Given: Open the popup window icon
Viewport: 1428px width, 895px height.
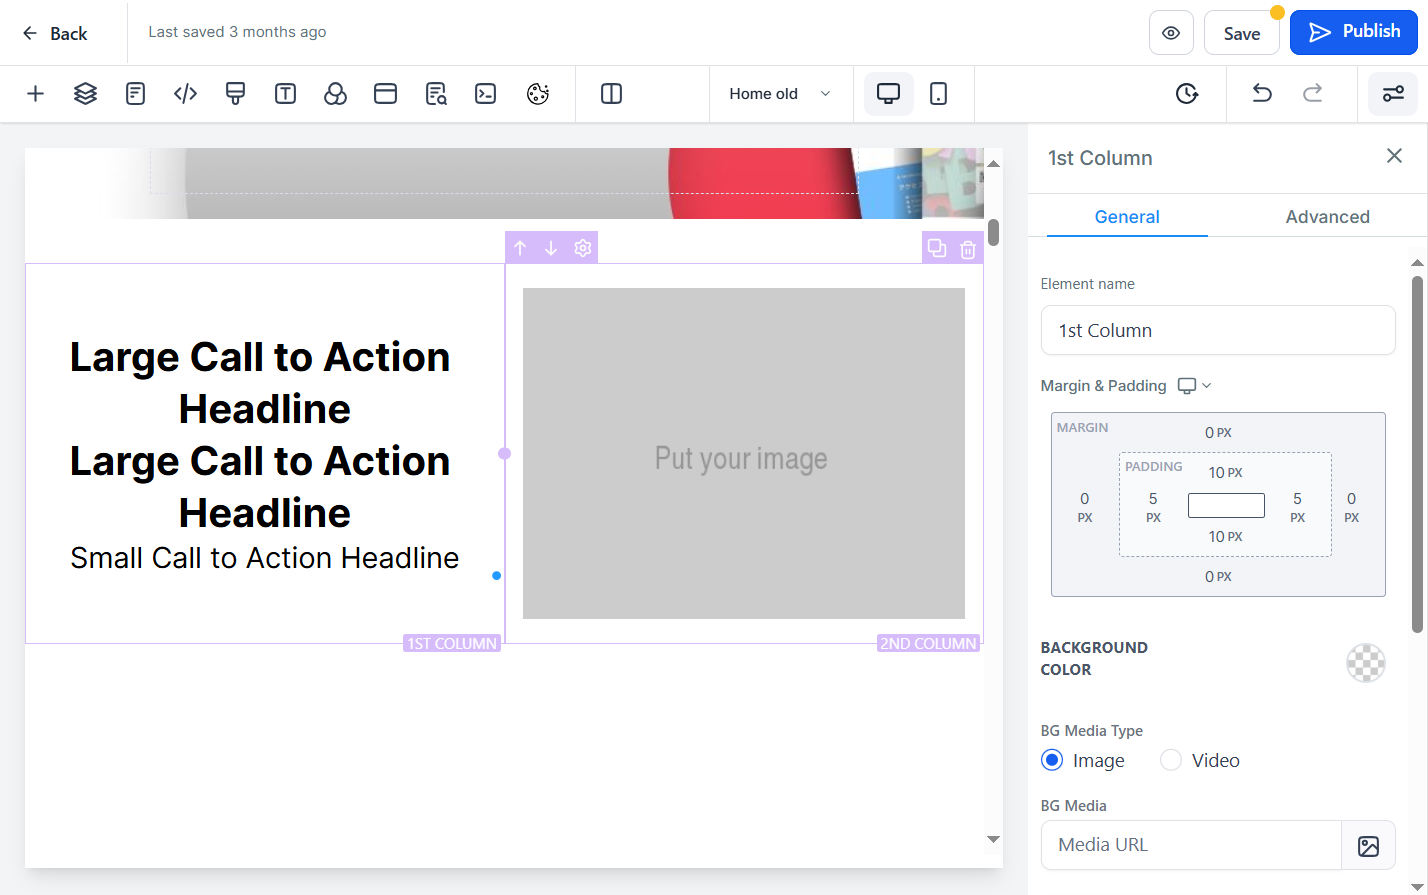Looking at the screenshot, I should point(386,94).
